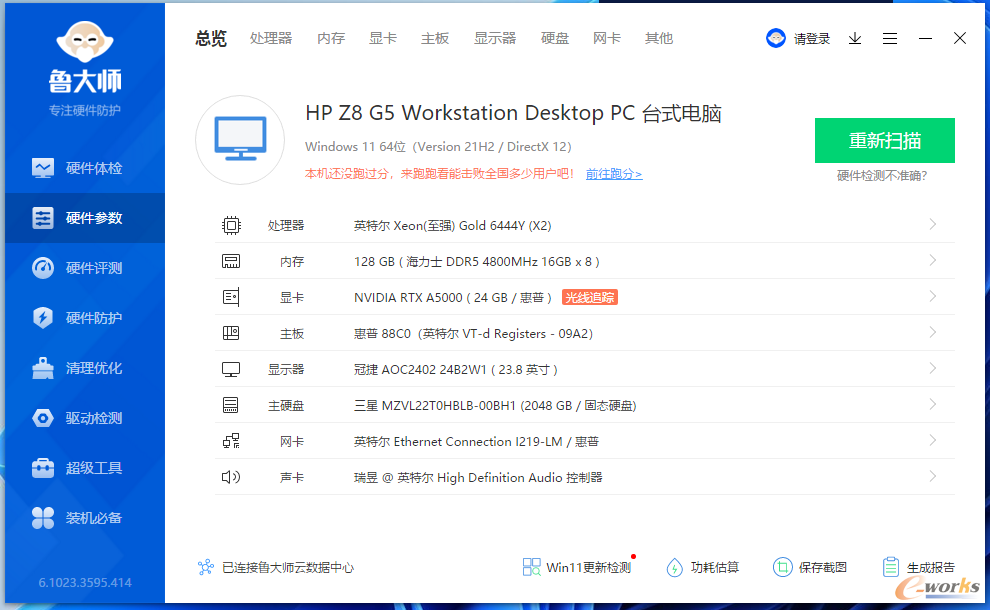Switch to the 显卡 tab
This screenshot has width=990, height=610.
click(x=383, y=39)
